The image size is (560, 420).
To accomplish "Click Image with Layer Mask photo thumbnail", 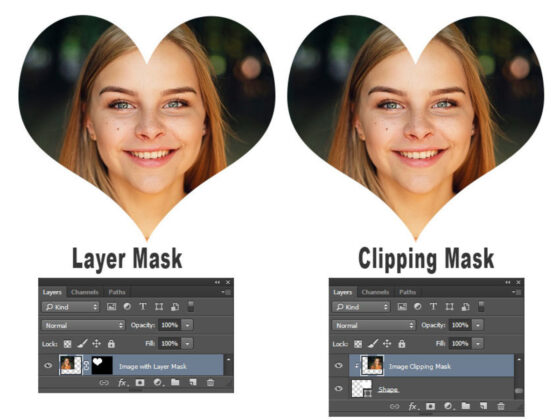I will pyautogui.click(x=71, y=365).
